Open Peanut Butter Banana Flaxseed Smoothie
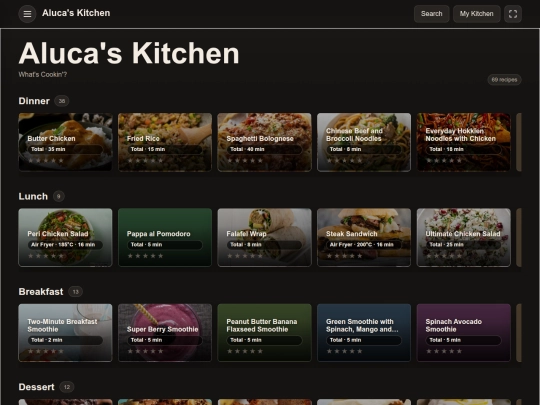540x405 pixels. tap(264, 333)
